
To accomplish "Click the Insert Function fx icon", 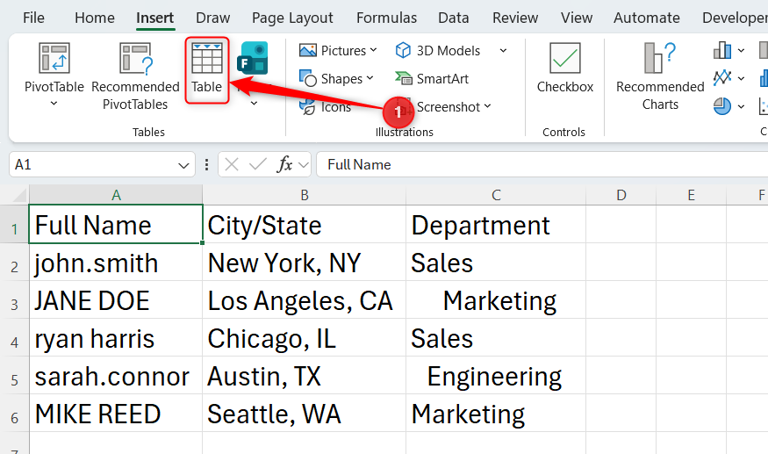I will [285, 165].
